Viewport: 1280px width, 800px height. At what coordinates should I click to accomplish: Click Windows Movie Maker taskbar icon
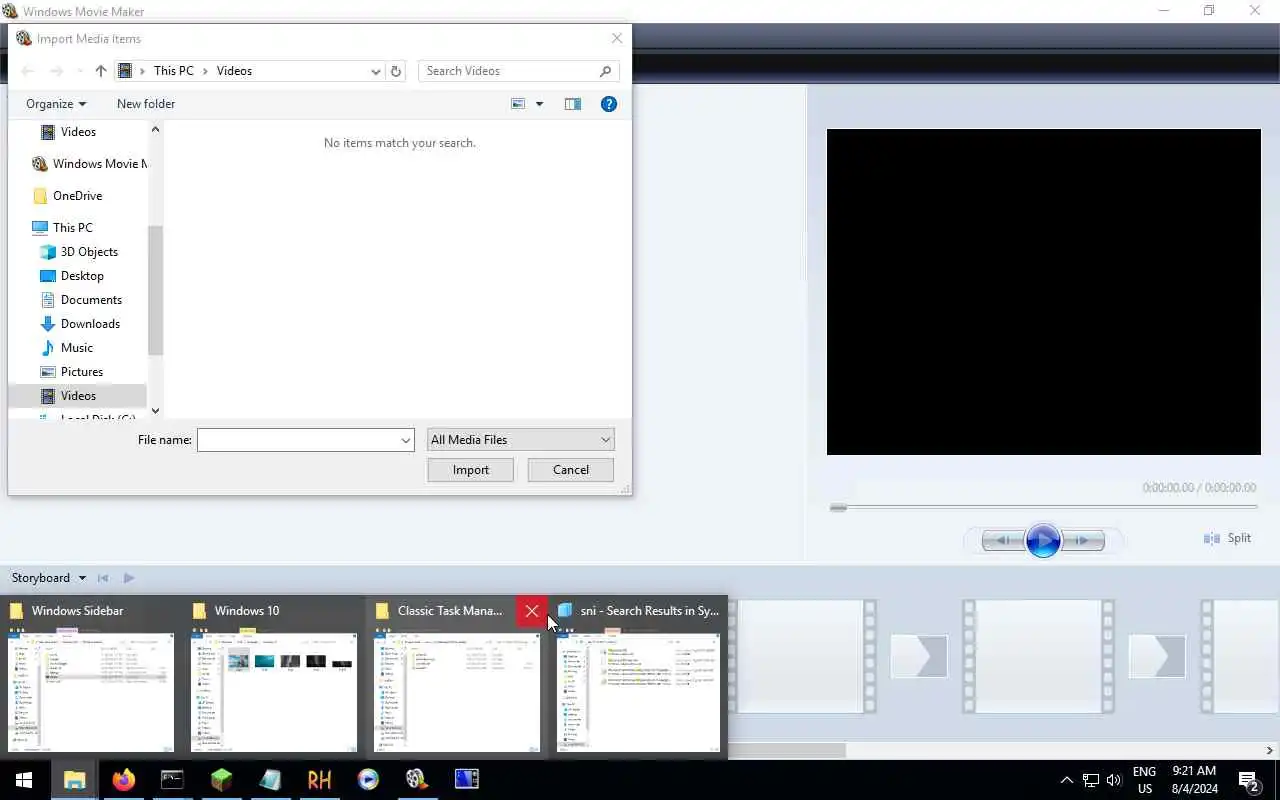[417, 780]
